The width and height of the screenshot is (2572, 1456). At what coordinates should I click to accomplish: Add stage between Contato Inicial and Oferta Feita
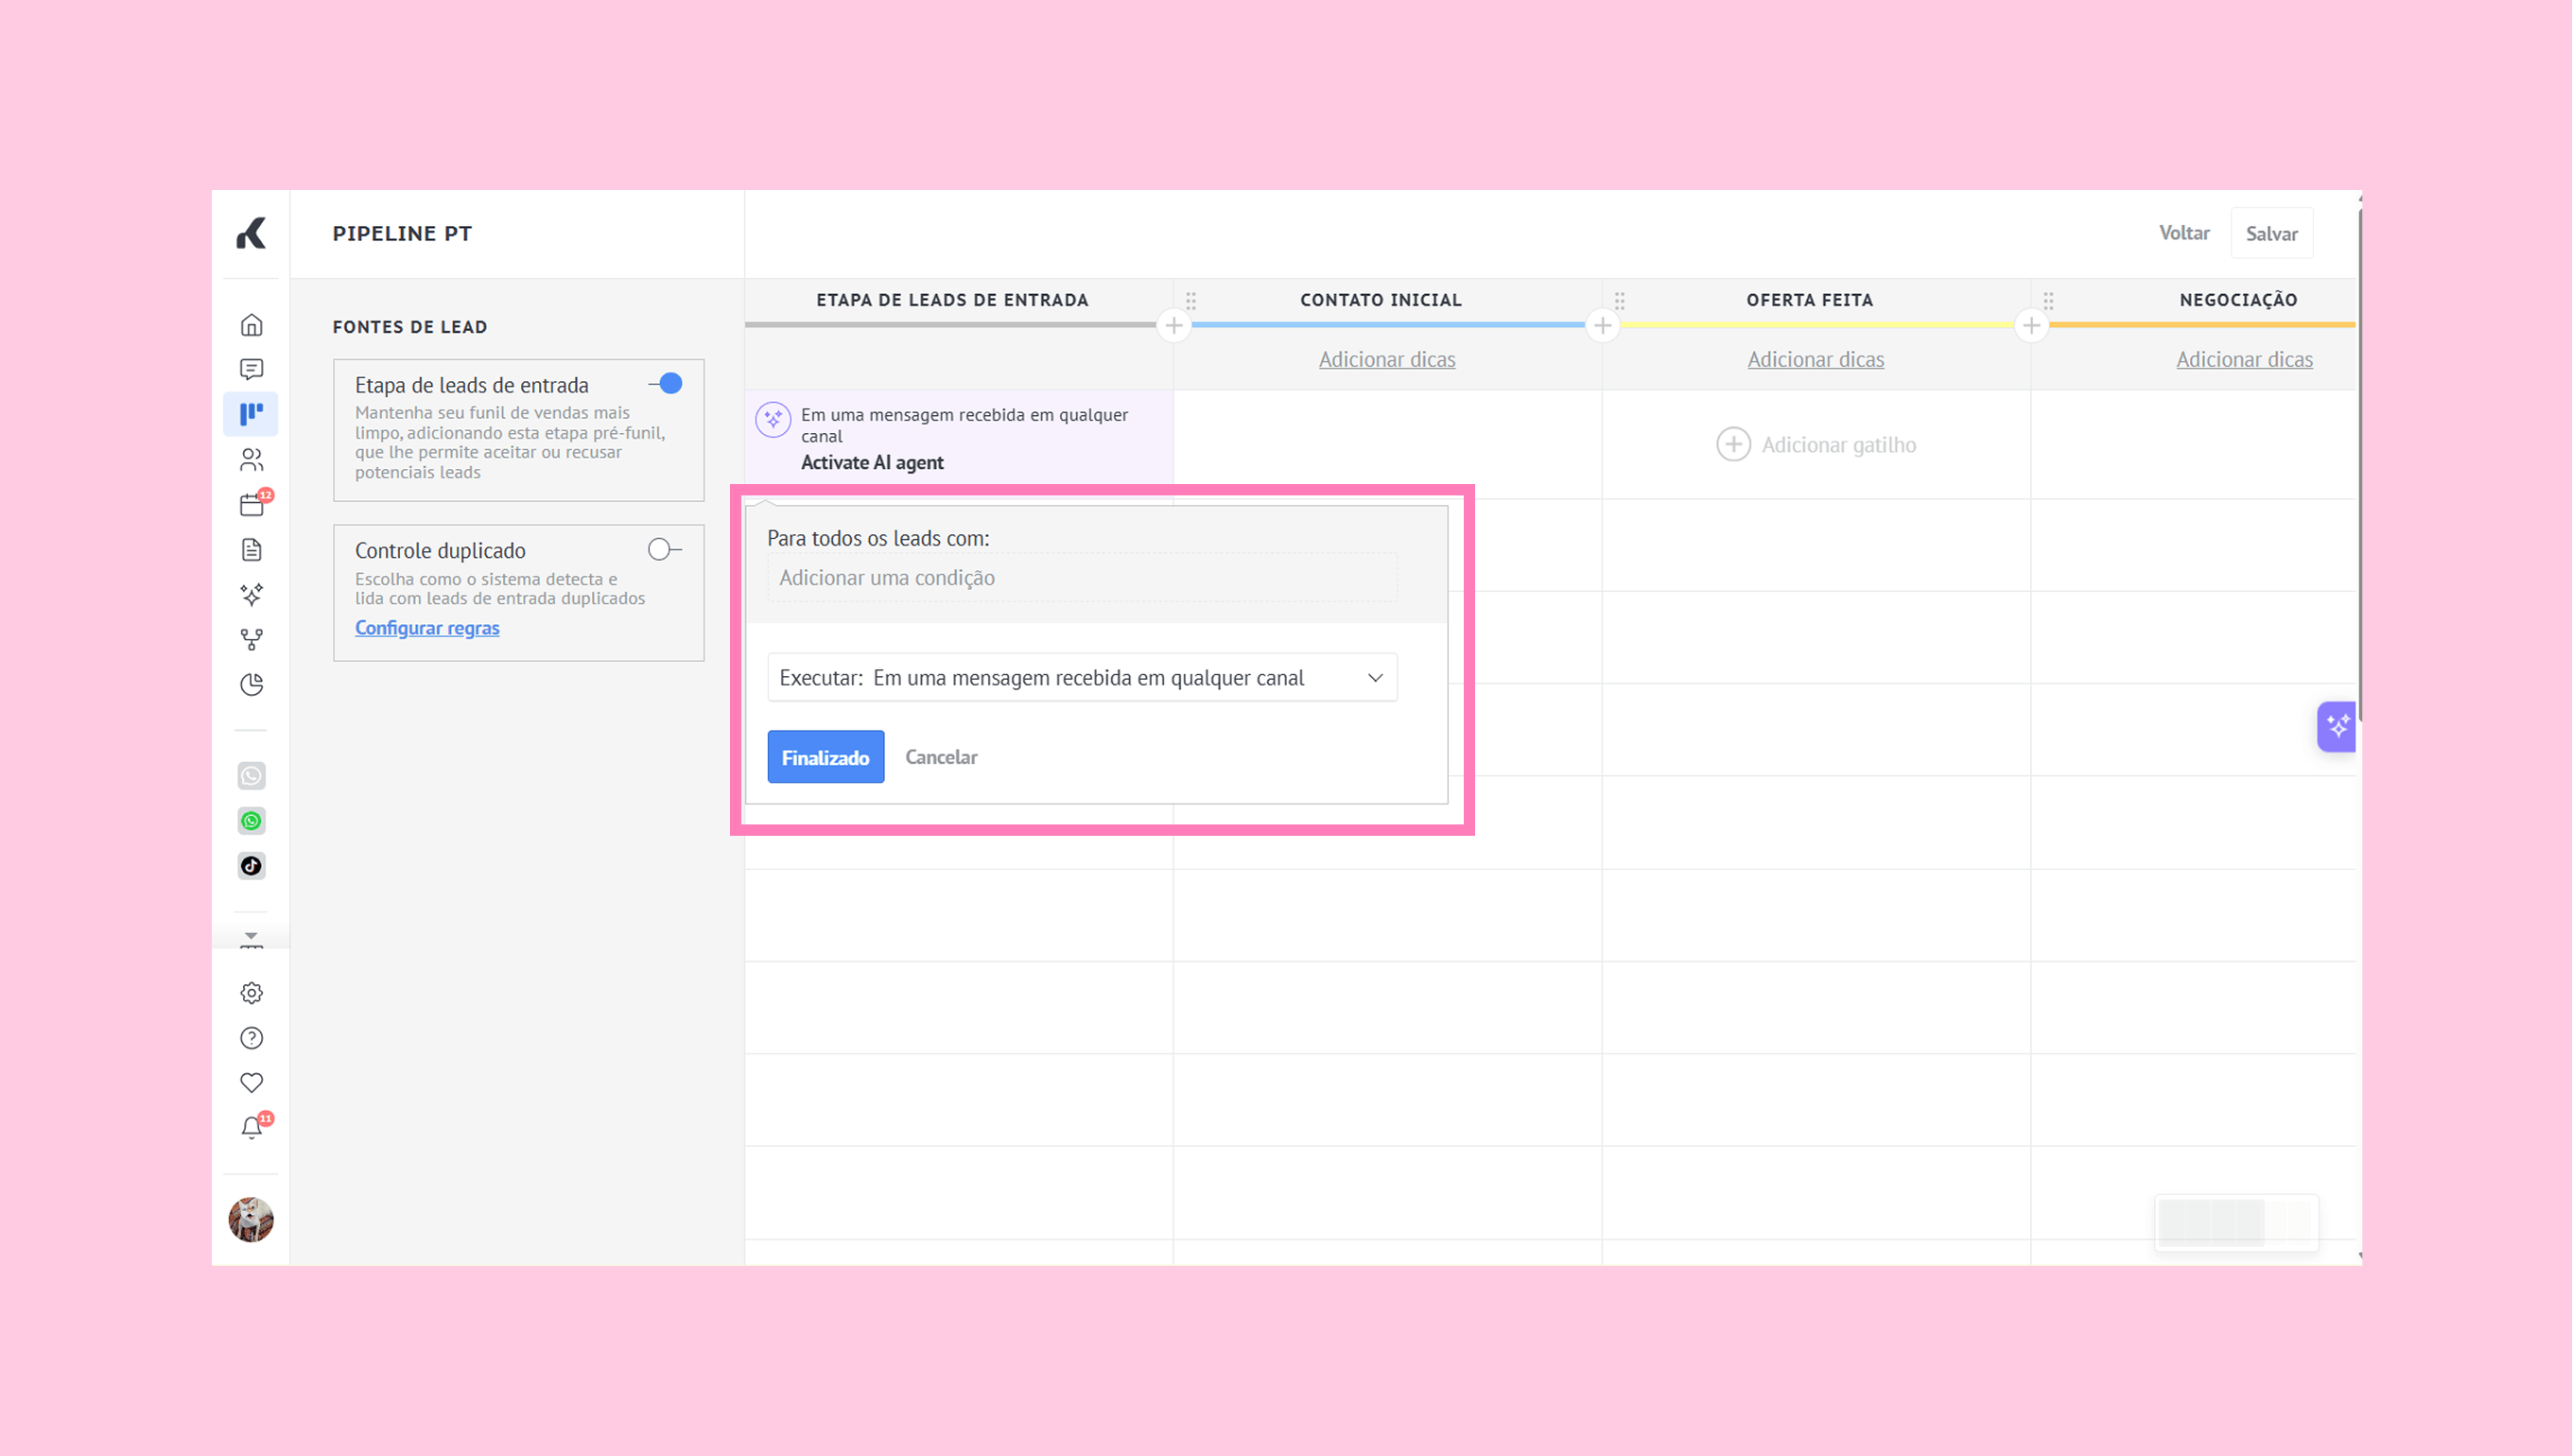1602,326
